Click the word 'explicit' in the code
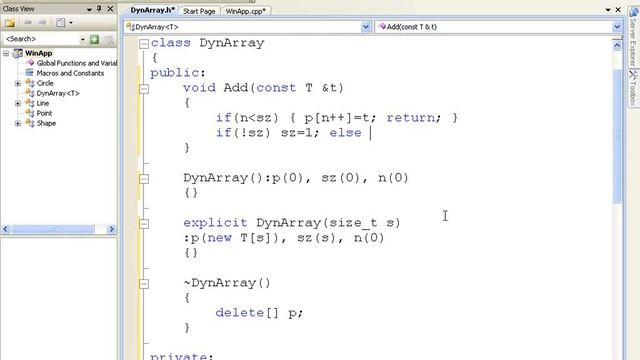This screenshot has height=360, width=640. coord(215,223)
